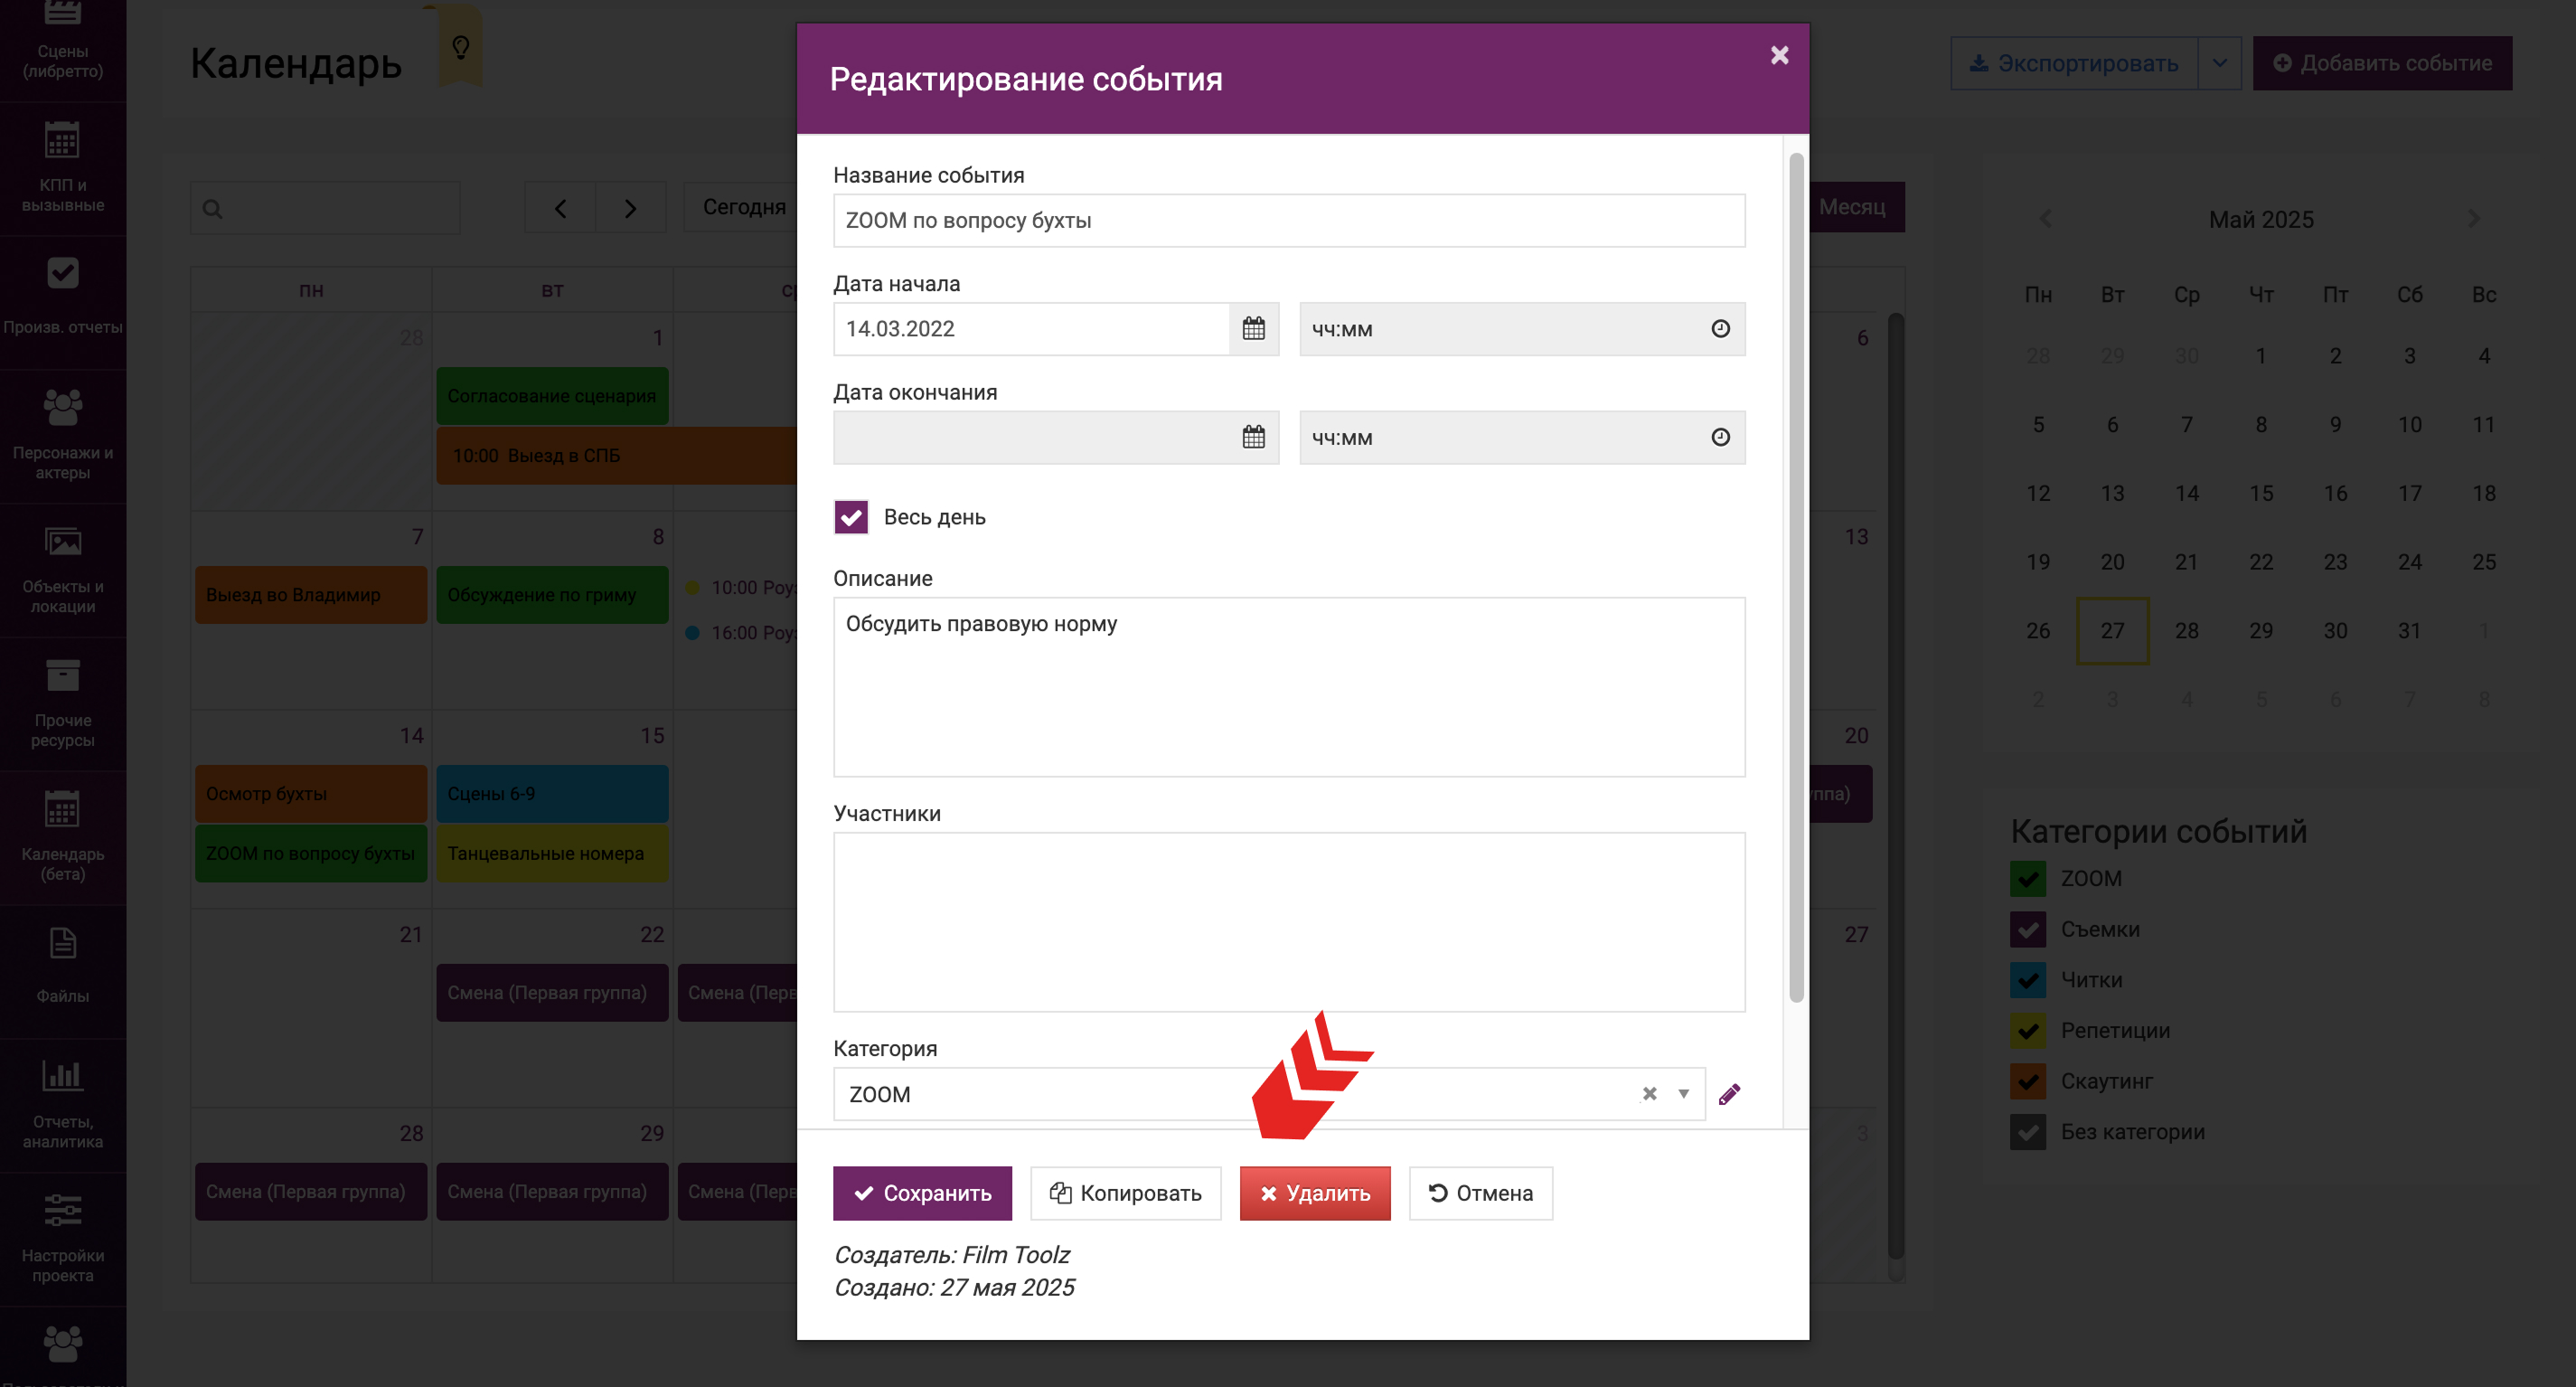Open the Сцены 6-9 event
The width and height of the screenshot is (2576, 1387).
click(552, 794)
